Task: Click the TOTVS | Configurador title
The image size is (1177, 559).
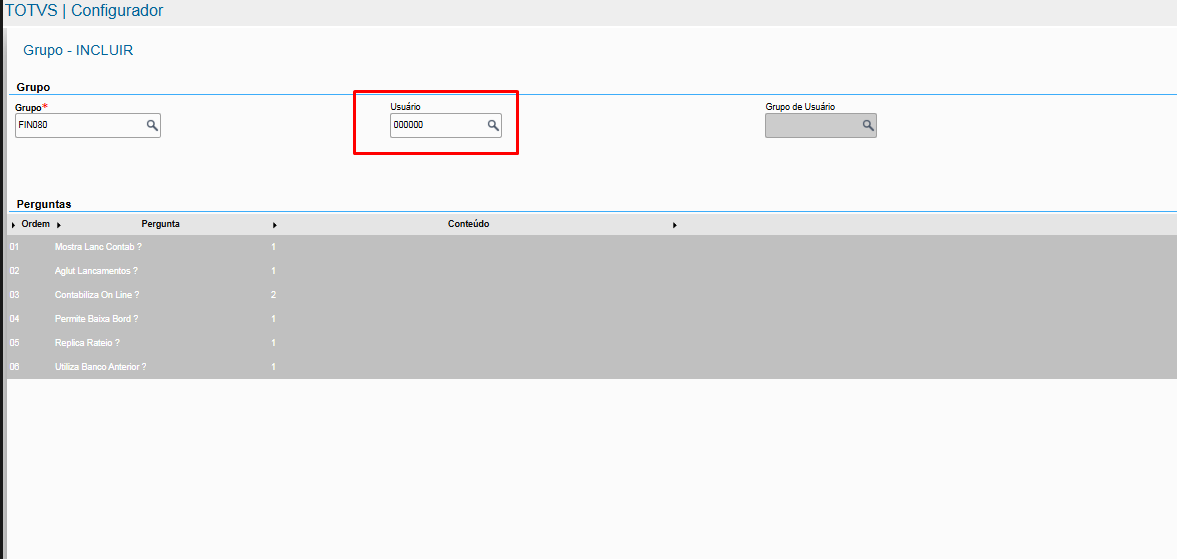Action: 84,11
